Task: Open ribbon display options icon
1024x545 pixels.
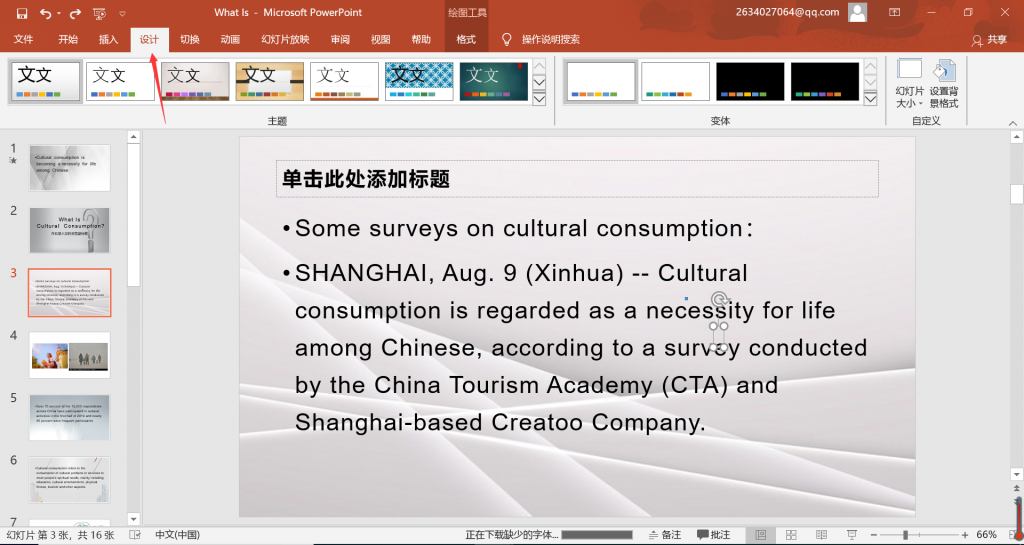Action: coord(894,12)
